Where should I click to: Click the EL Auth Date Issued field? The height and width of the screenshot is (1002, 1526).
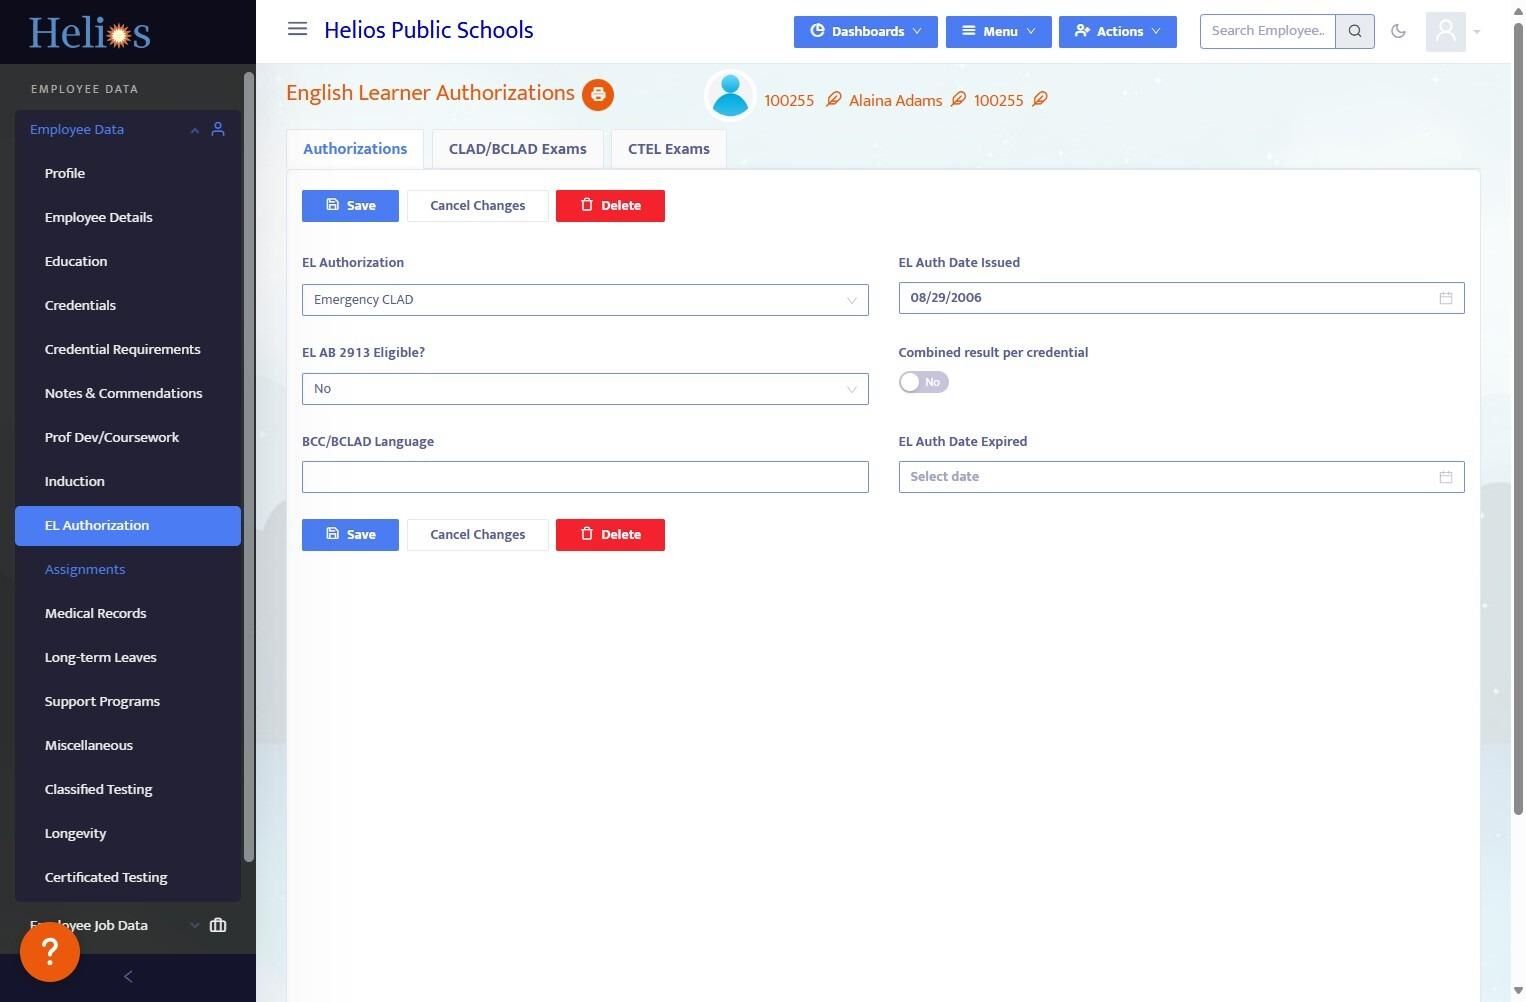(1181, 298)
